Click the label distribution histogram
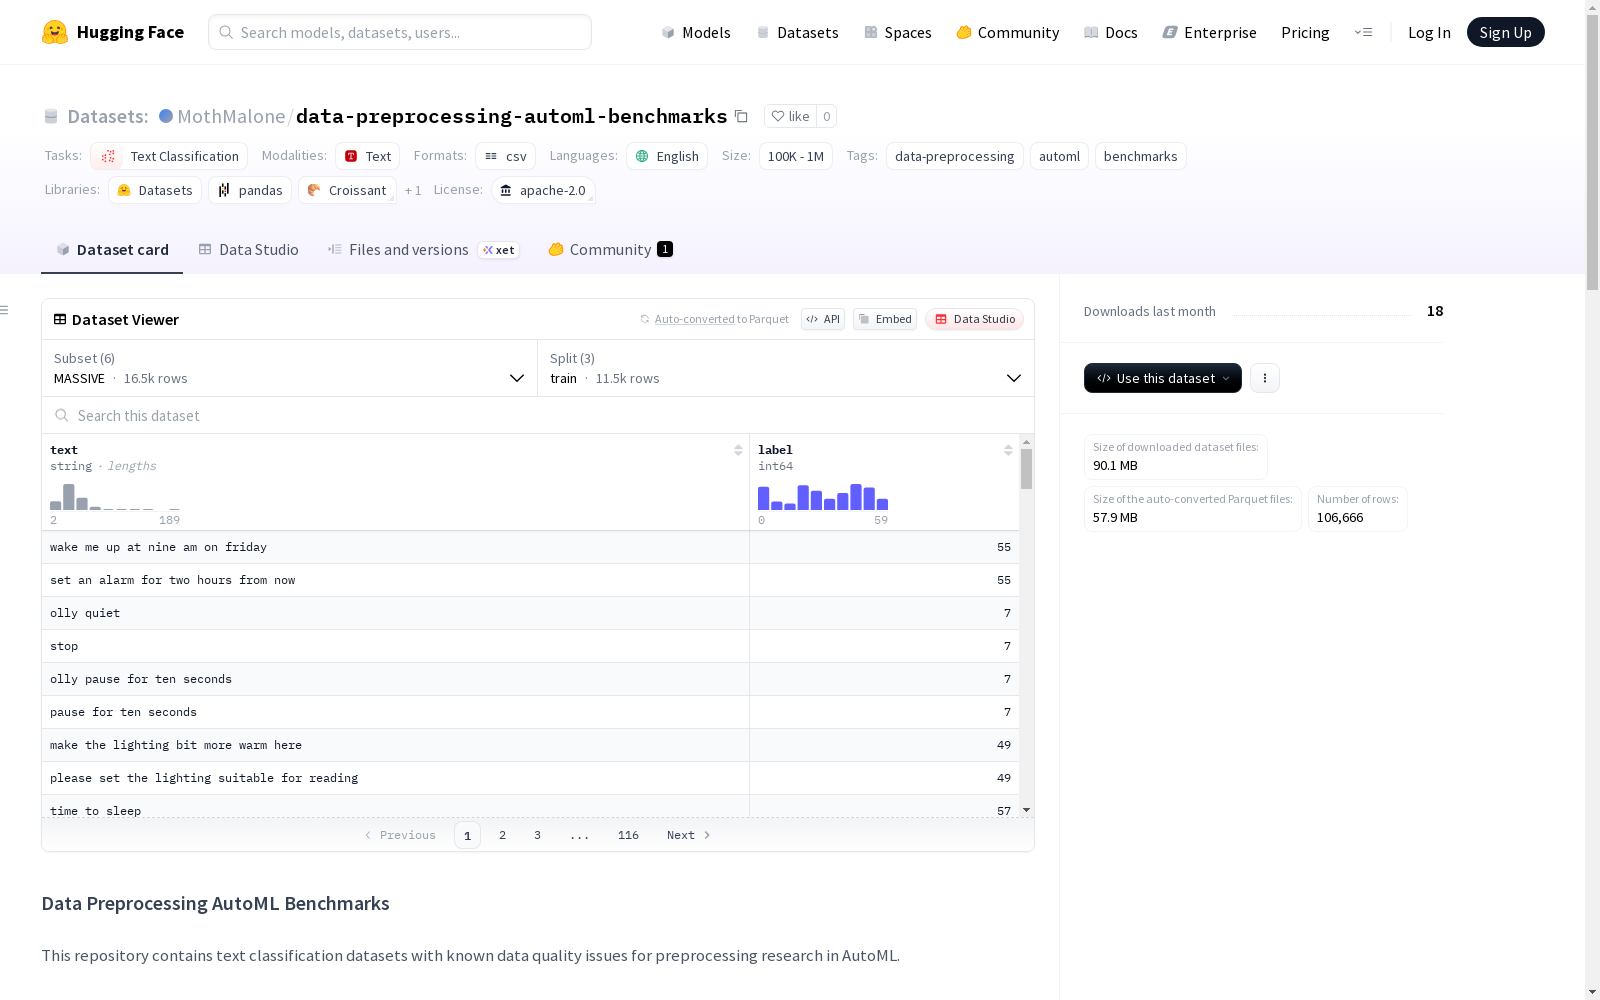Viewport: 1600px width, 1000px height. pyautogui.click(x=823, y=496)
